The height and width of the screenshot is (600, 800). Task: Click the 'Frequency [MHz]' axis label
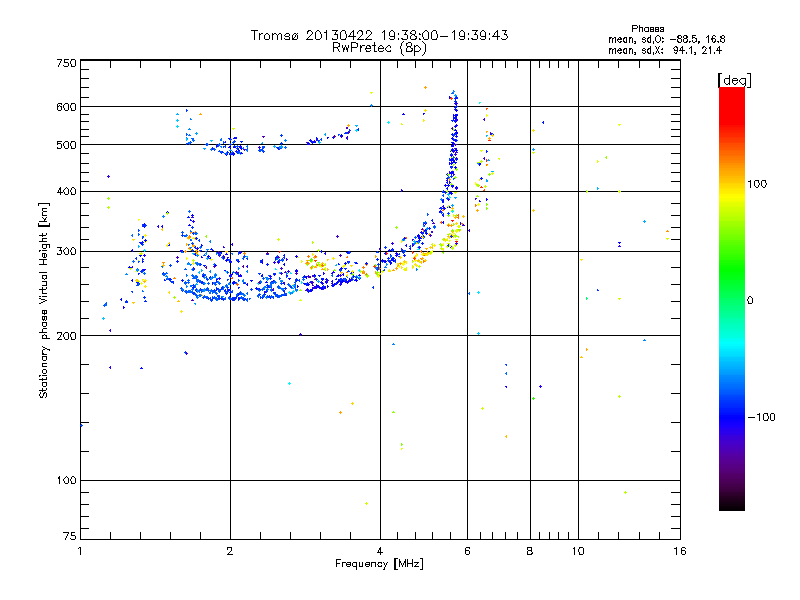[x=379, y=564]
